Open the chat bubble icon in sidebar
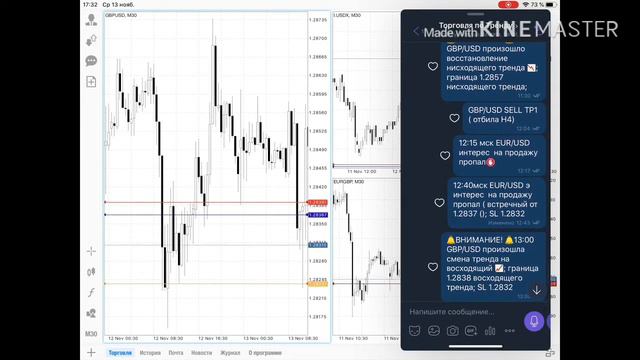Screen dimensions: 640x360 91,60
